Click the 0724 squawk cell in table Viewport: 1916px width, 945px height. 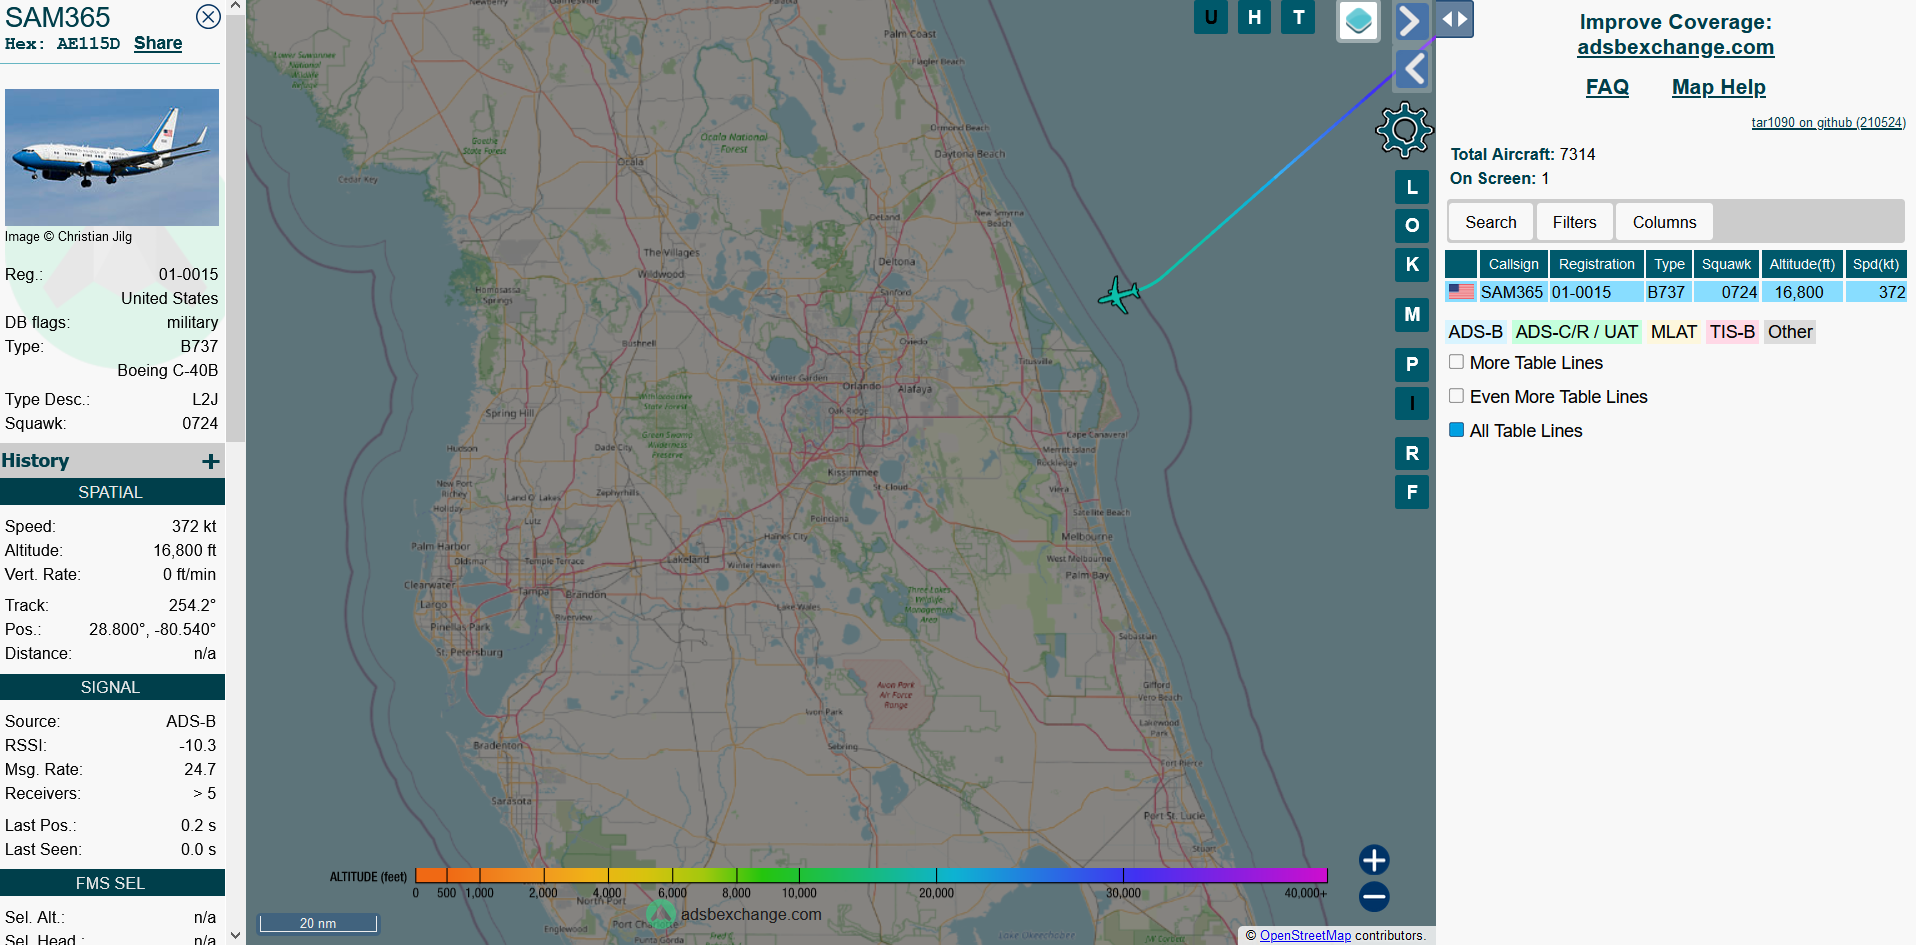pos(1727,292)
